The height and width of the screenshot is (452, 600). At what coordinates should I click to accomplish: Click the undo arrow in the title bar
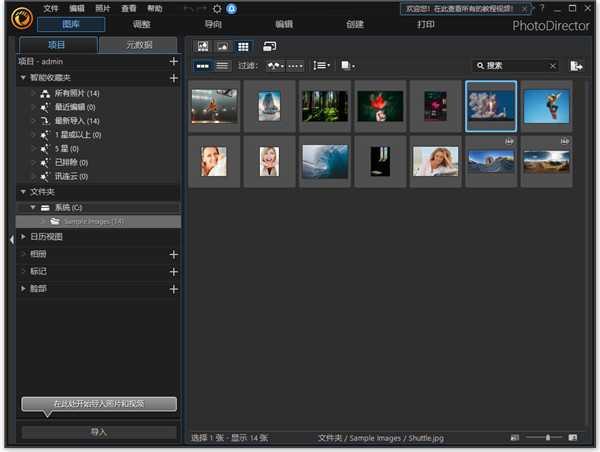[x=188, y=8]
